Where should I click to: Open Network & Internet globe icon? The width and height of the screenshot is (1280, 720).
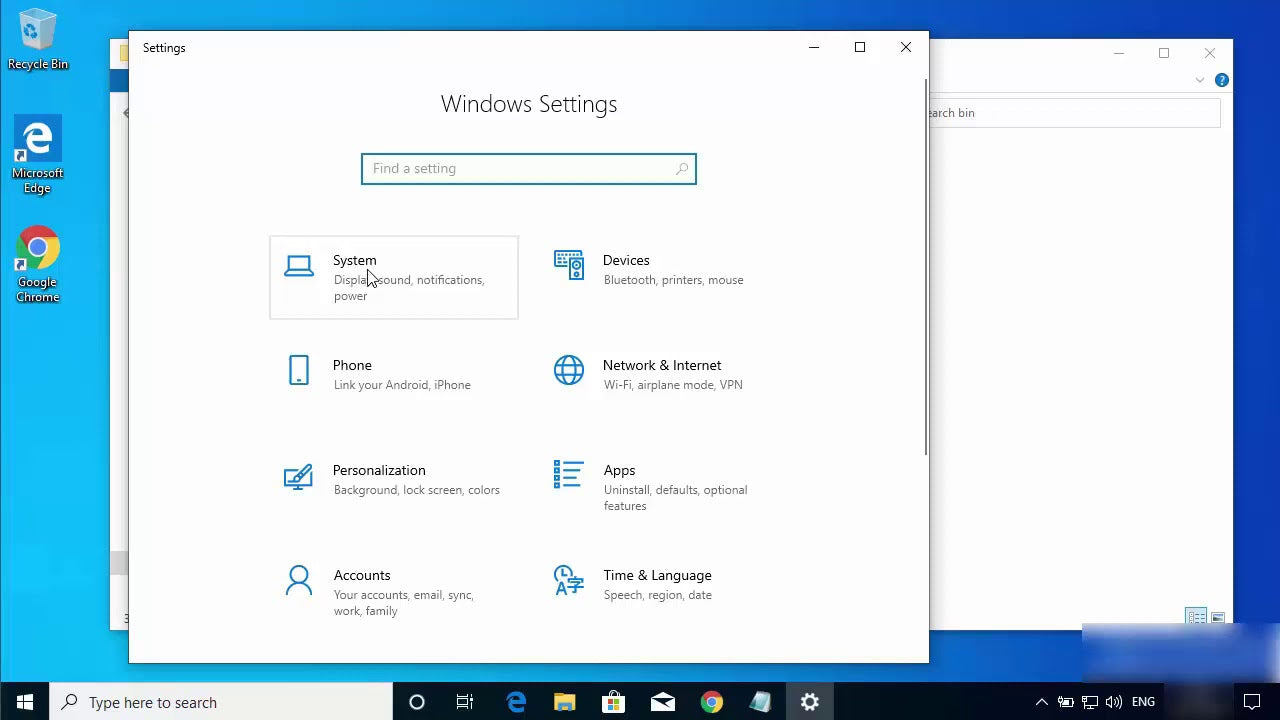[568, 370]
